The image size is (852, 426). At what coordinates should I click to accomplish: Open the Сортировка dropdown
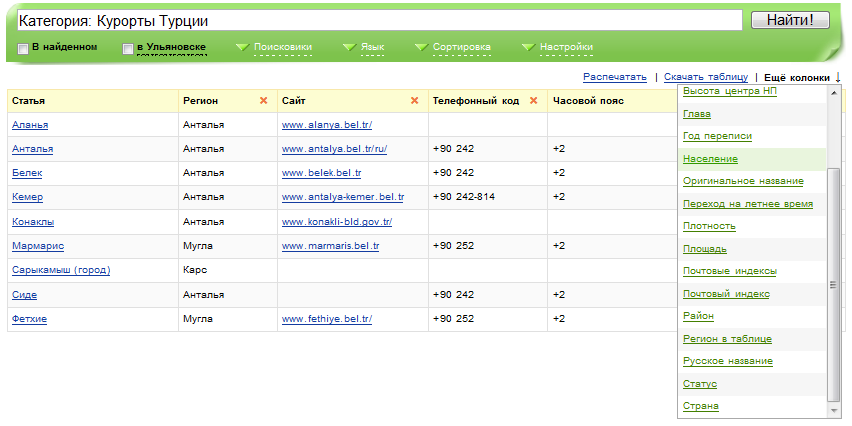click(x=461, y=47)
